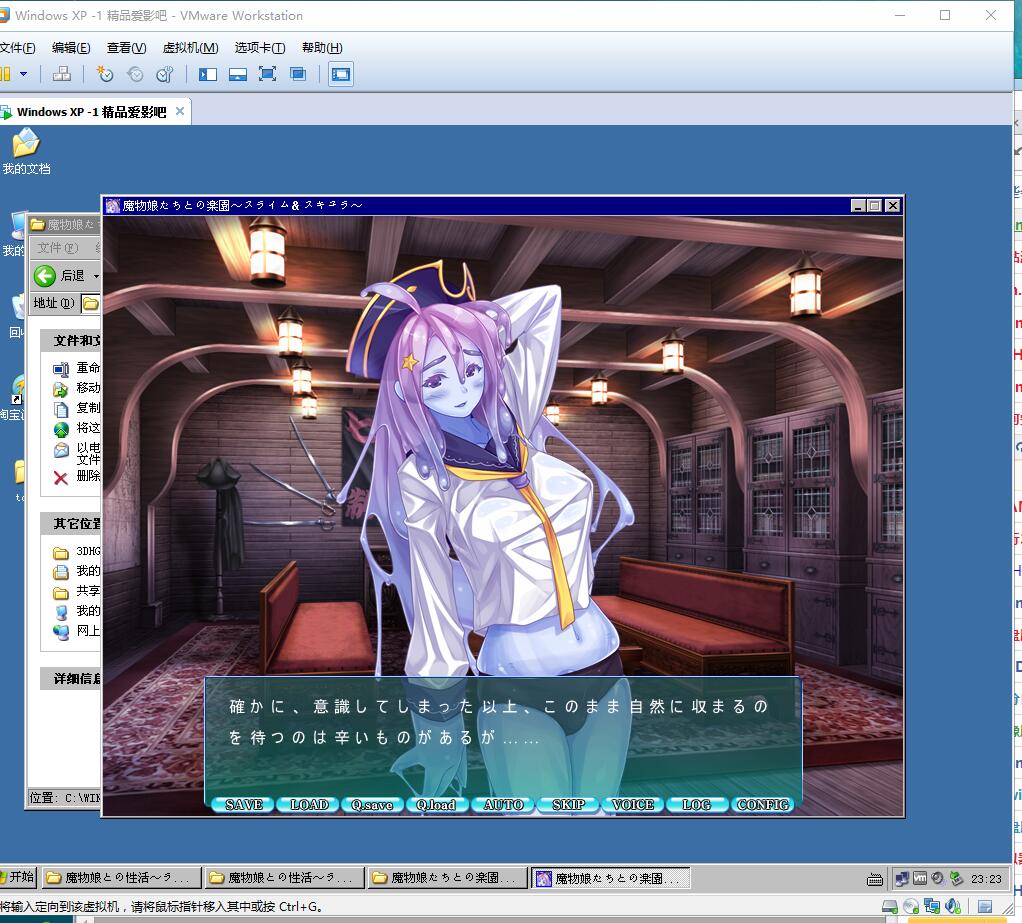Click the Q.load quick load button
Image resolution: width=1022 pixels, height=923 pixels.
pyautogui.click(x=436, y=805)
